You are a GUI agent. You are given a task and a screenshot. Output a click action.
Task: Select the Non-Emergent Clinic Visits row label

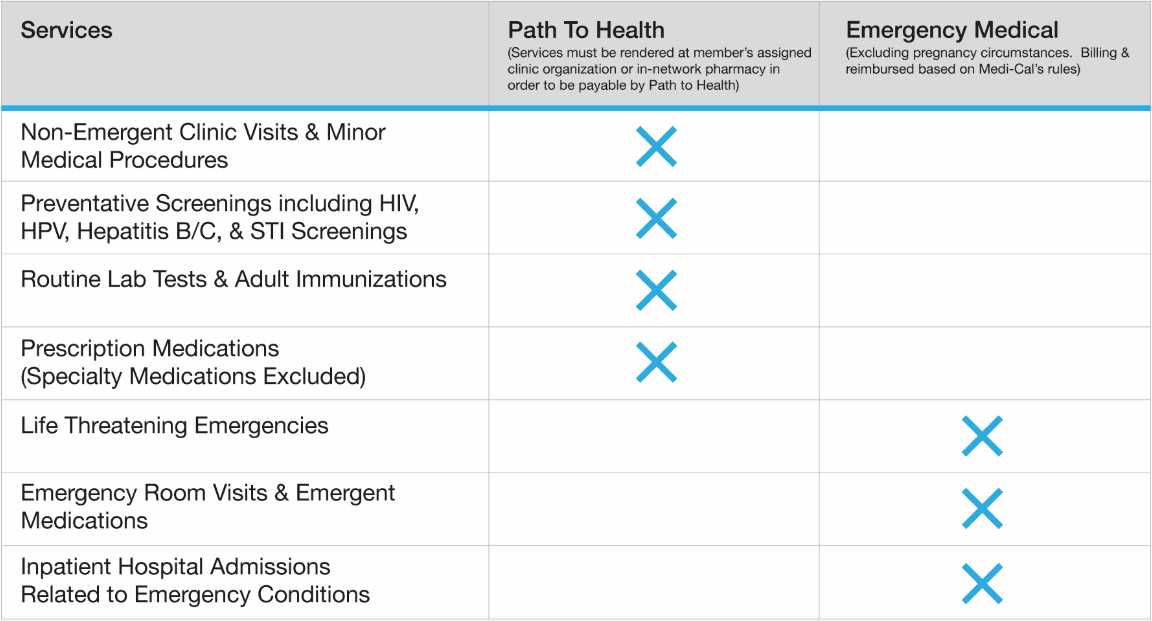click(x=203, y=146)
